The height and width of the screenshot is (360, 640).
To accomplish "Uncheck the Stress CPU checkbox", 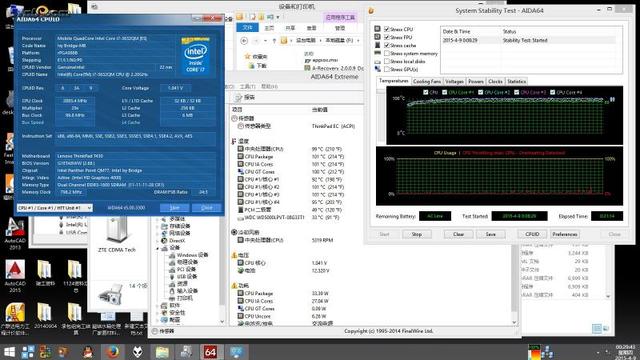I will 387,29.
